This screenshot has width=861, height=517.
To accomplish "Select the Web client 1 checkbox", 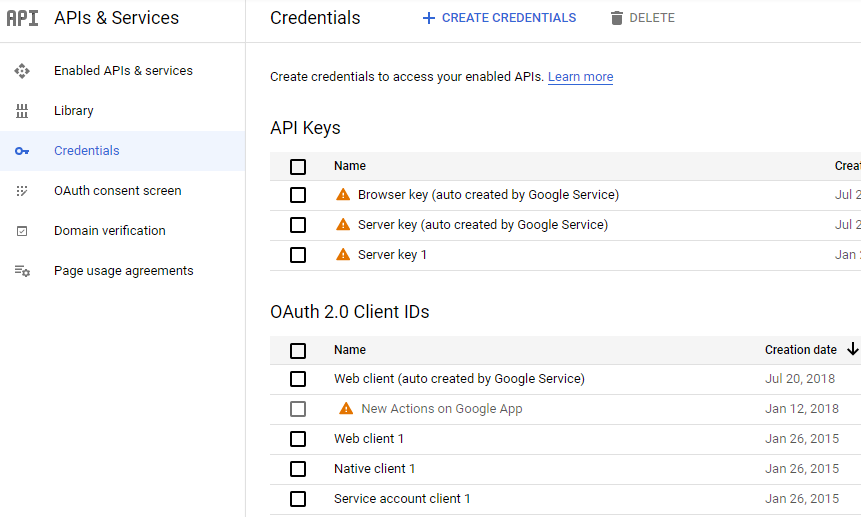I will coord(298,439).
